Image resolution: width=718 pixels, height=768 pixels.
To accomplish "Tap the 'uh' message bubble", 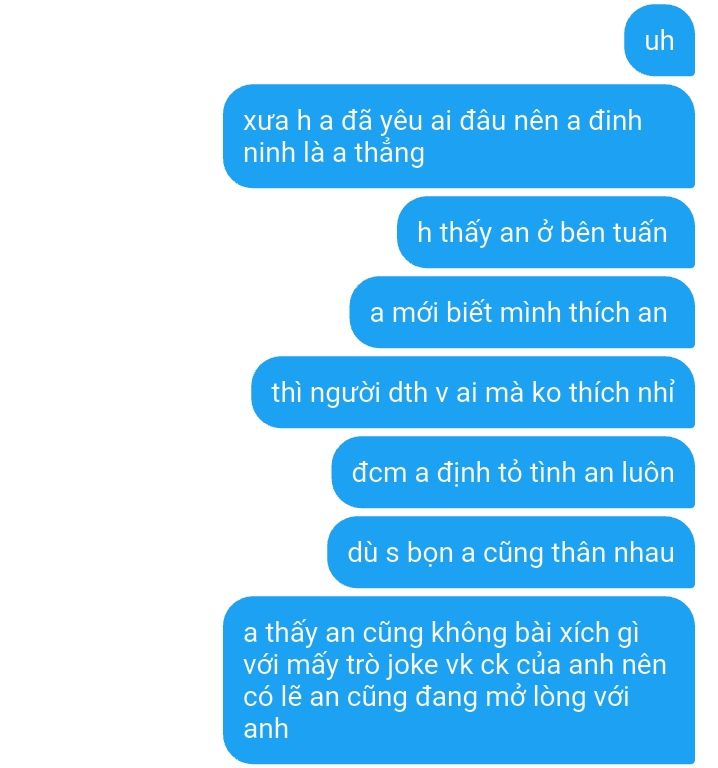I will pos(659,40).
